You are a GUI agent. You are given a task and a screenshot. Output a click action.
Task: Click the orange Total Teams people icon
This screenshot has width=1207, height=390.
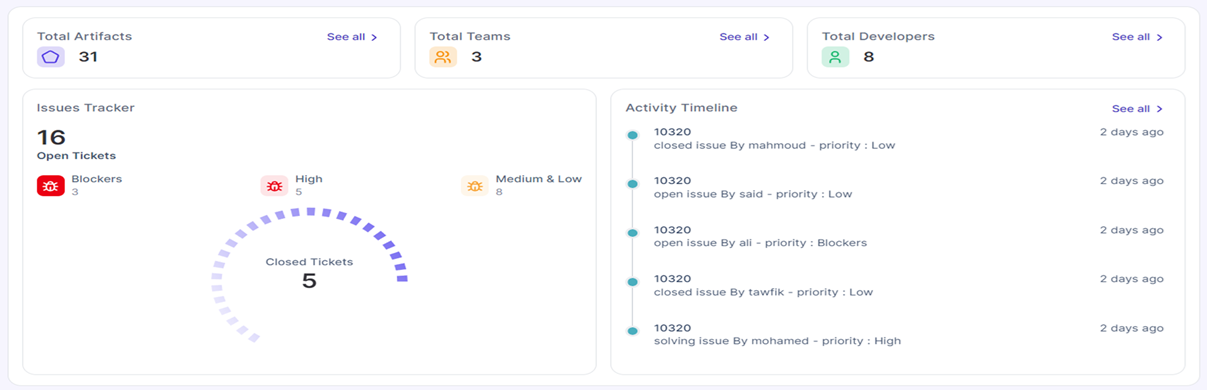click(x=443, y=57)
